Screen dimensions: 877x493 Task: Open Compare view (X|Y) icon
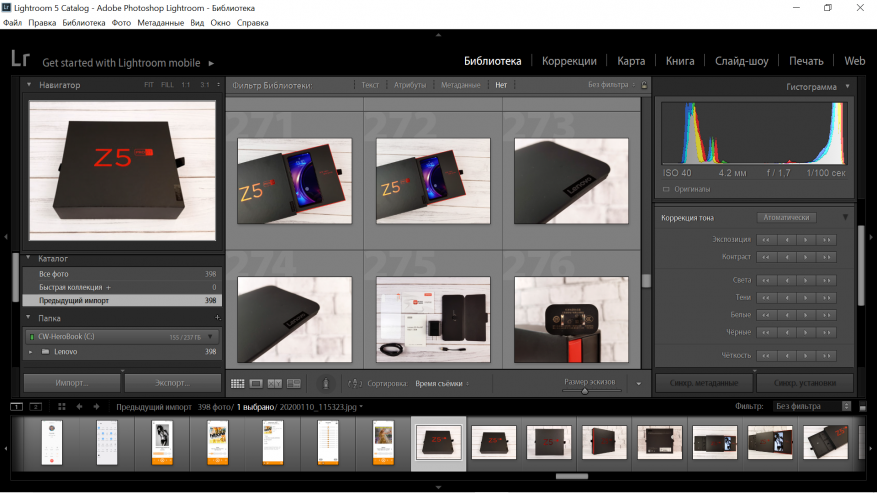click(x=274, y=383)
